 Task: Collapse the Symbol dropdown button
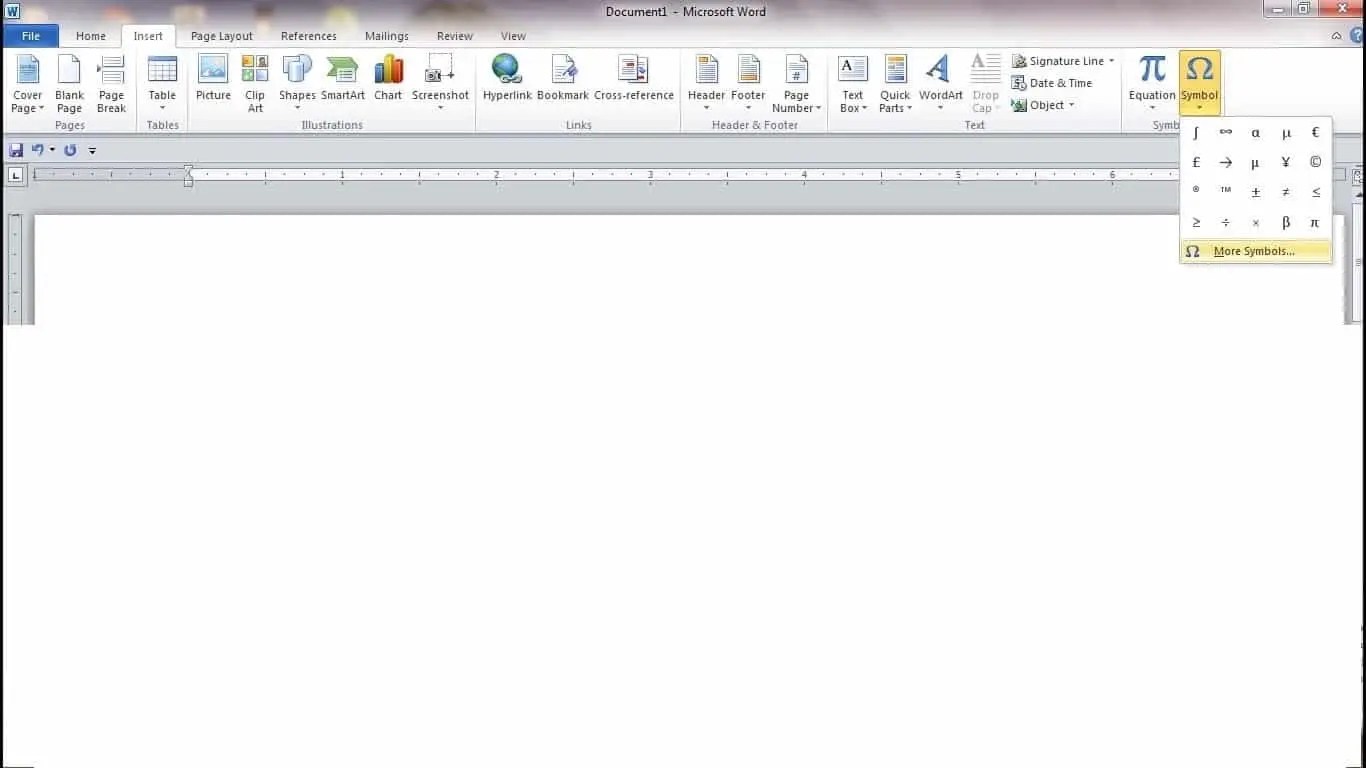[1199, 84]
